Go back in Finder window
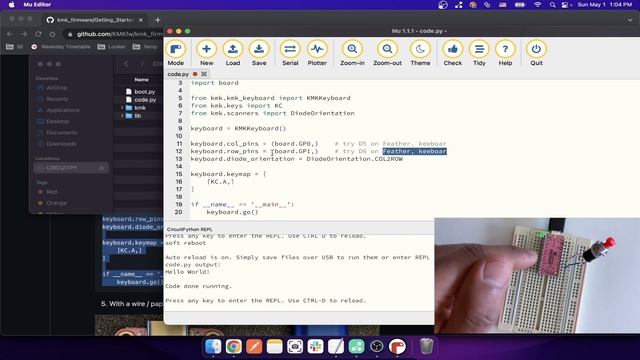640x360 pixels. (126, 64)
